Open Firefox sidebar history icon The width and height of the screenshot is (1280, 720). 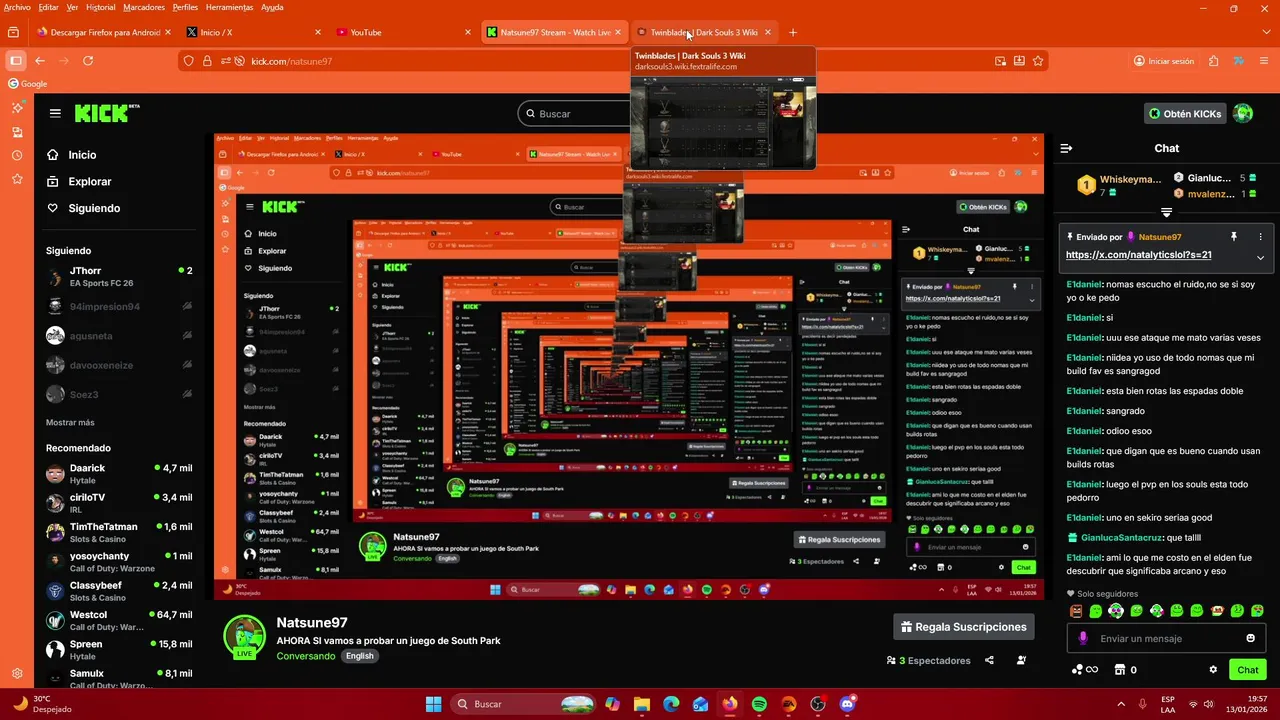[x=17, y=155]
